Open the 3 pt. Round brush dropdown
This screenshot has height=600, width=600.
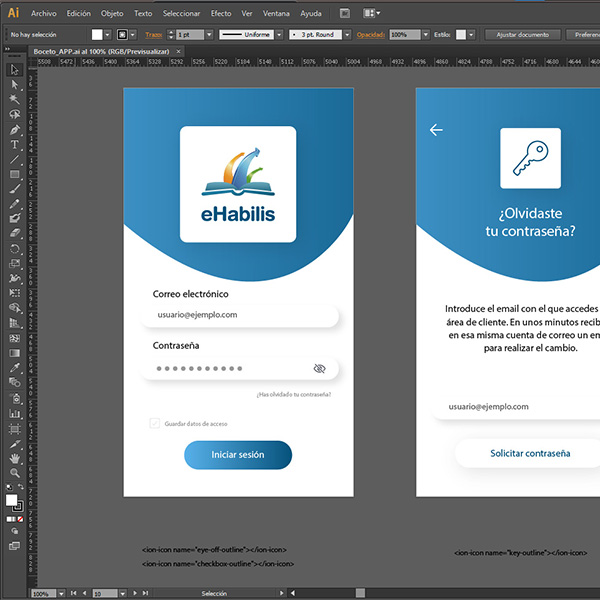click(347, 35)
